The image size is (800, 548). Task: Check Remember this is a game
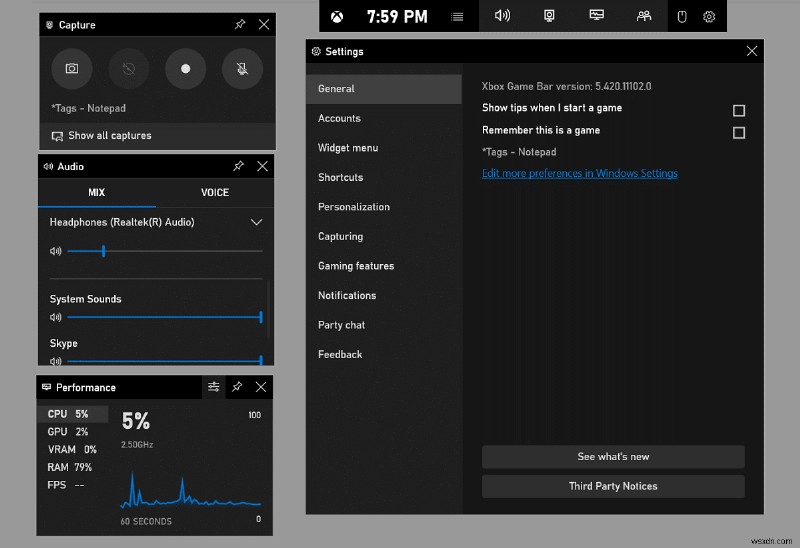[739, 133]
